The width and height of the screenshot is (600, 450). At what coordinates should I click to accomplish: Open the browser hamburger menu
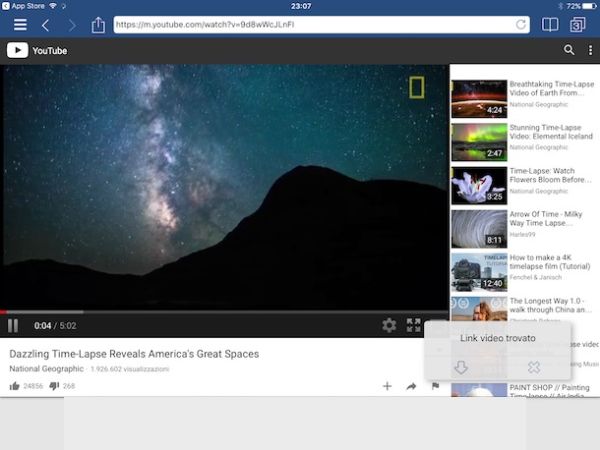(20, 24)
